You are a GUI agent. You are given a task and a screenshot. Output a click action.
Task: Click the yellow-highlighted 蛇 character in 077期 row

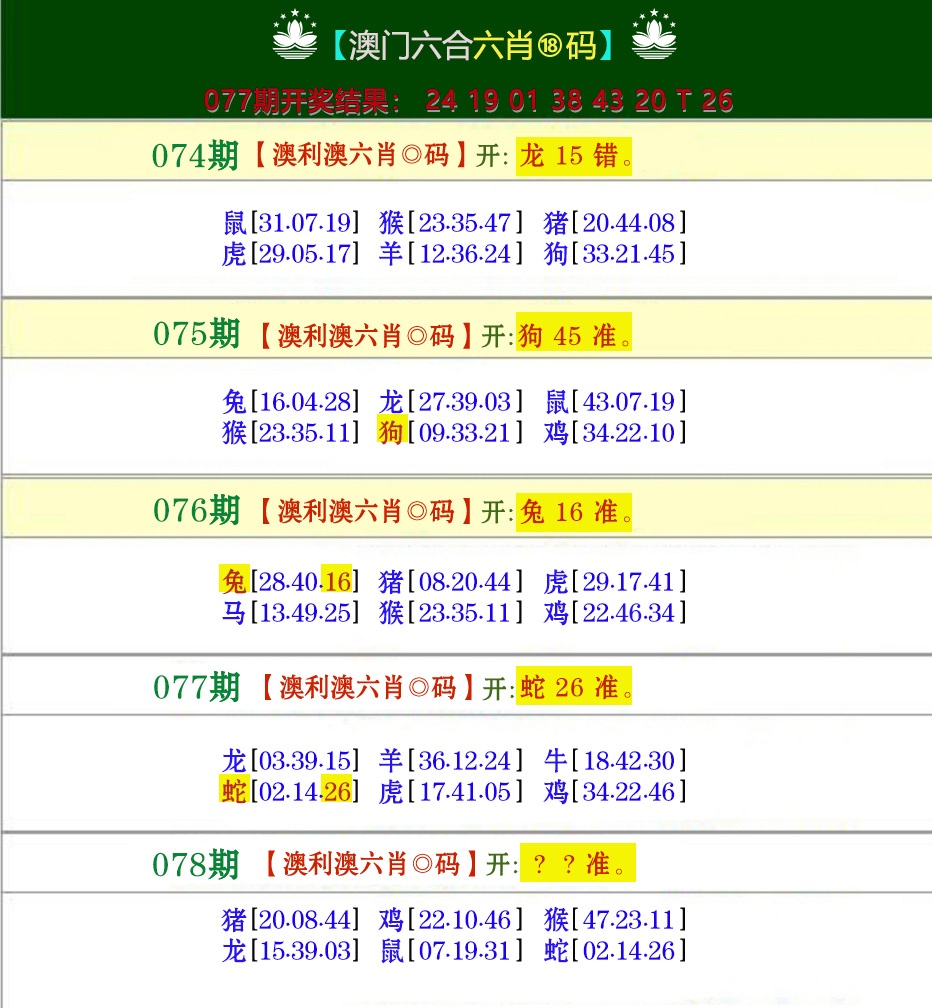click(x=232, y=791)
